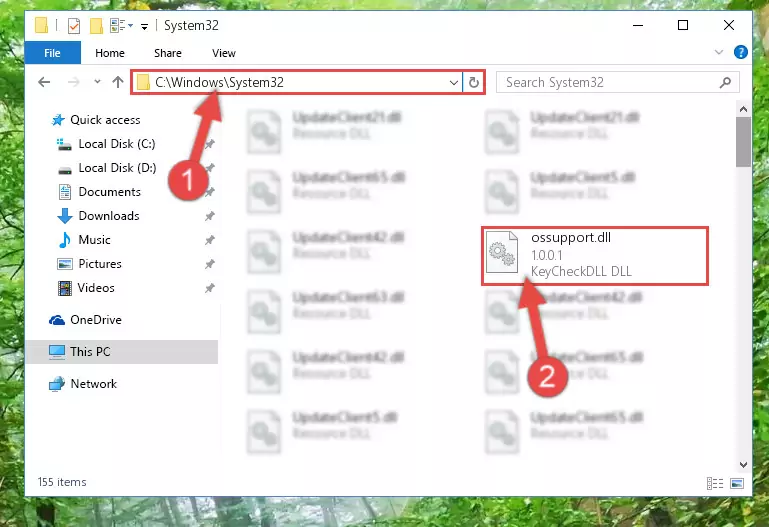
Task: Click the Network computer icon
Action: 57,383
